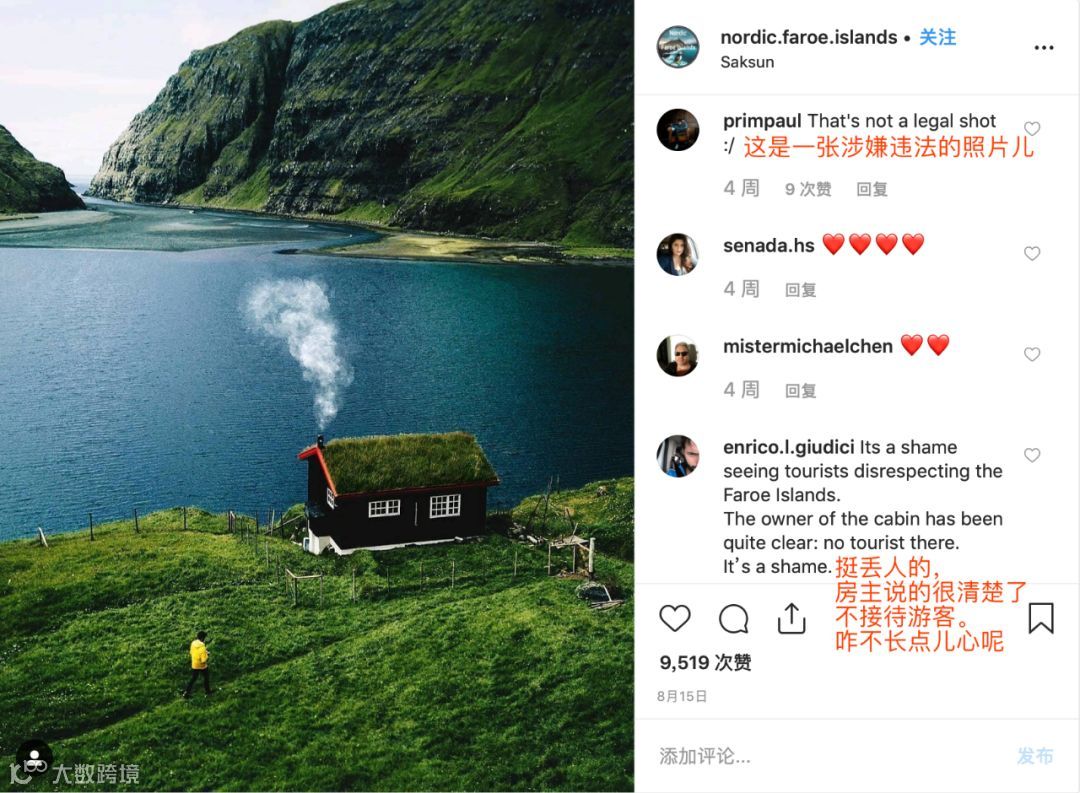Like the post with the heart icon
Screen dimensions: 1080x793
(x=674, y=618)
